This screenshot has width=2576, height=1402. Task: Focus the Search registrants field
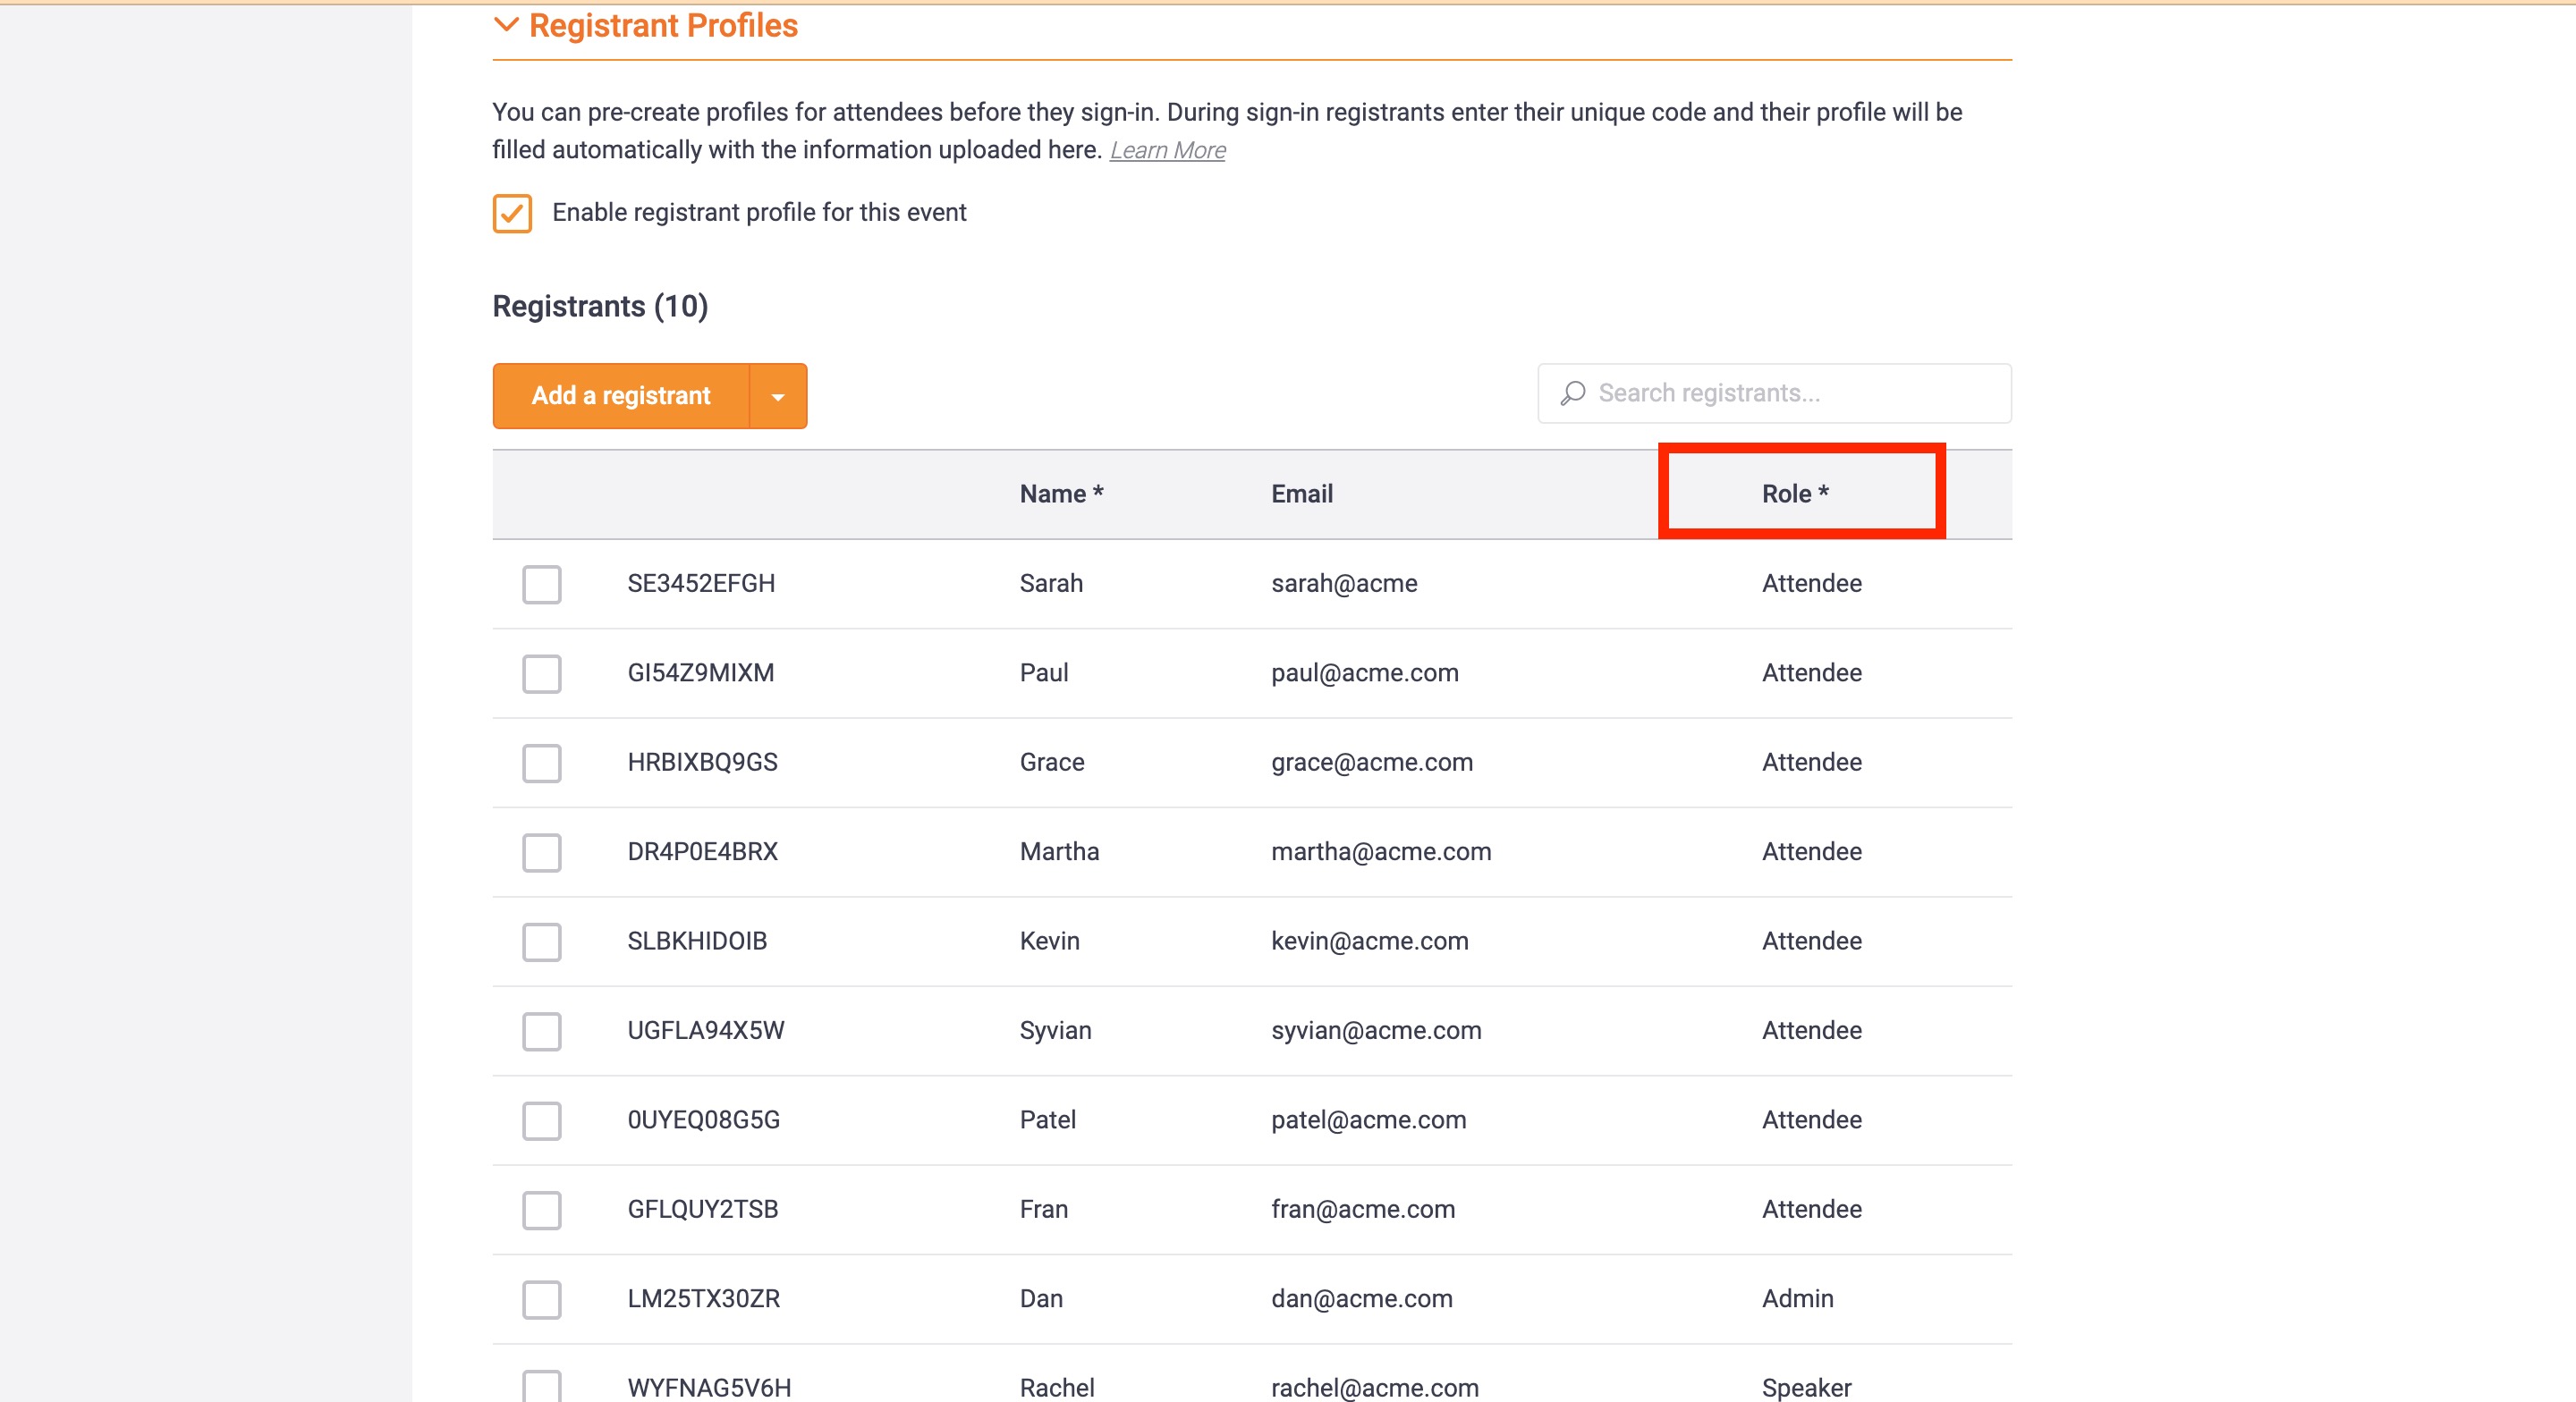[x=1790, y=393]
